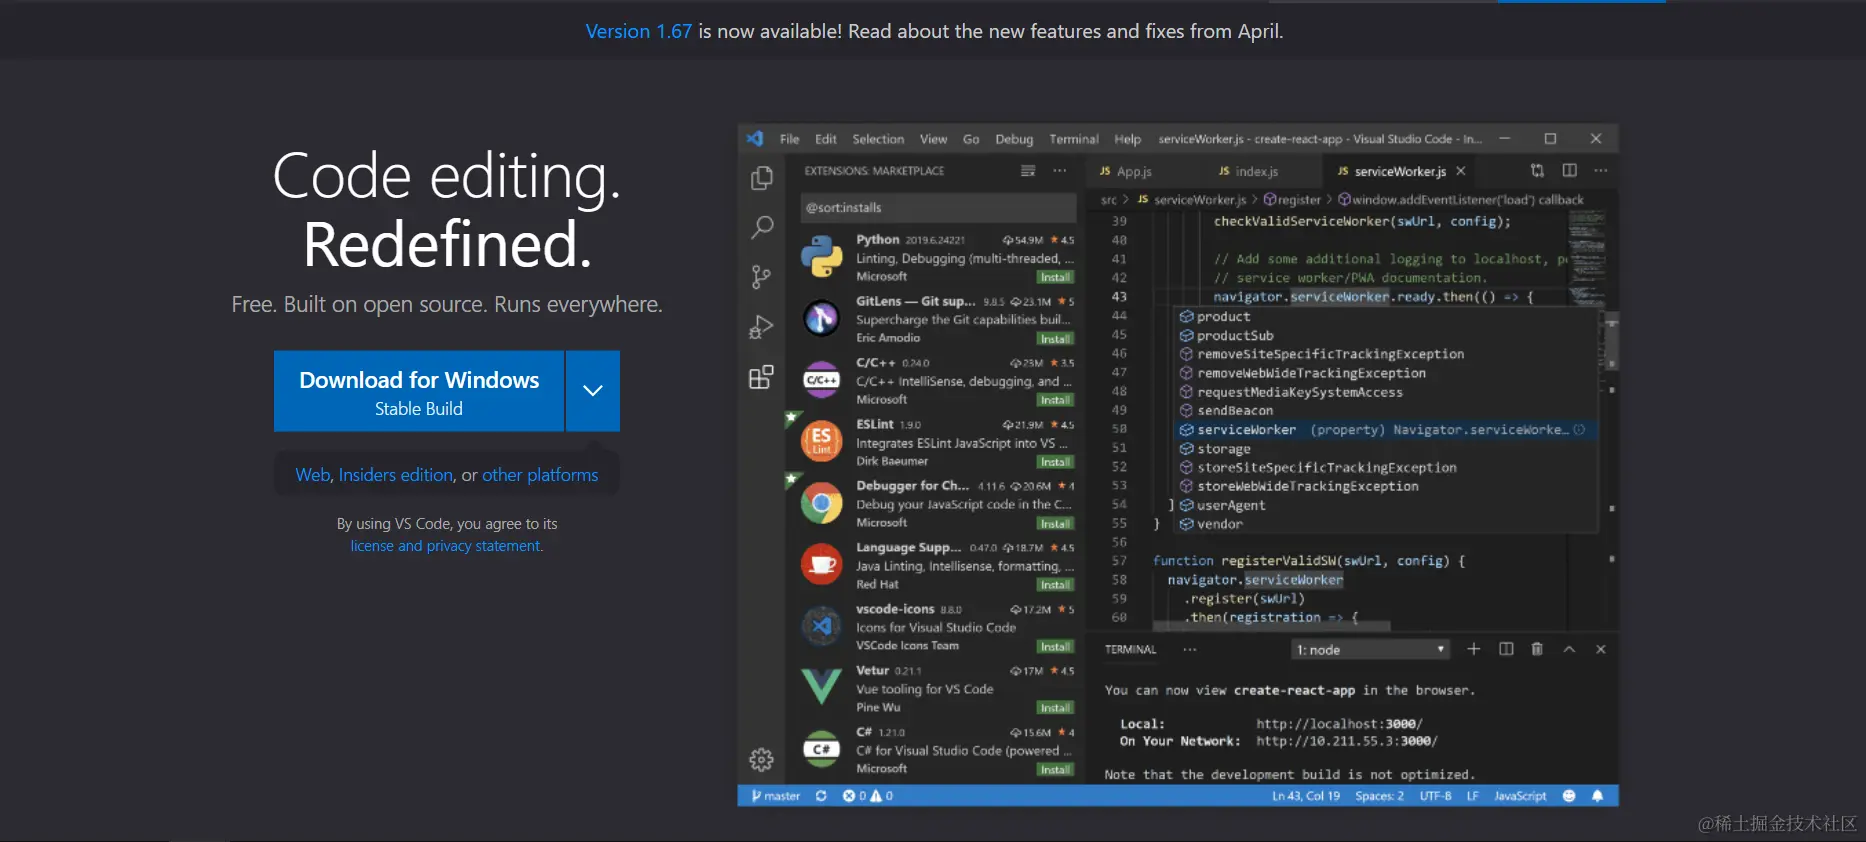Open the other platforms link
The width and height of the screenshot is (1866, 842).
(x=540, y=475)
